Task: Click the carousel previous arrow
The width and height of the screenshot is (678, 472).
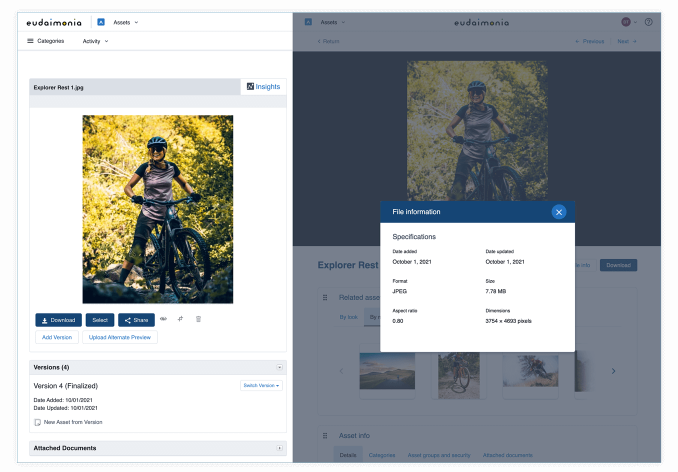Action: click(342, 371)
